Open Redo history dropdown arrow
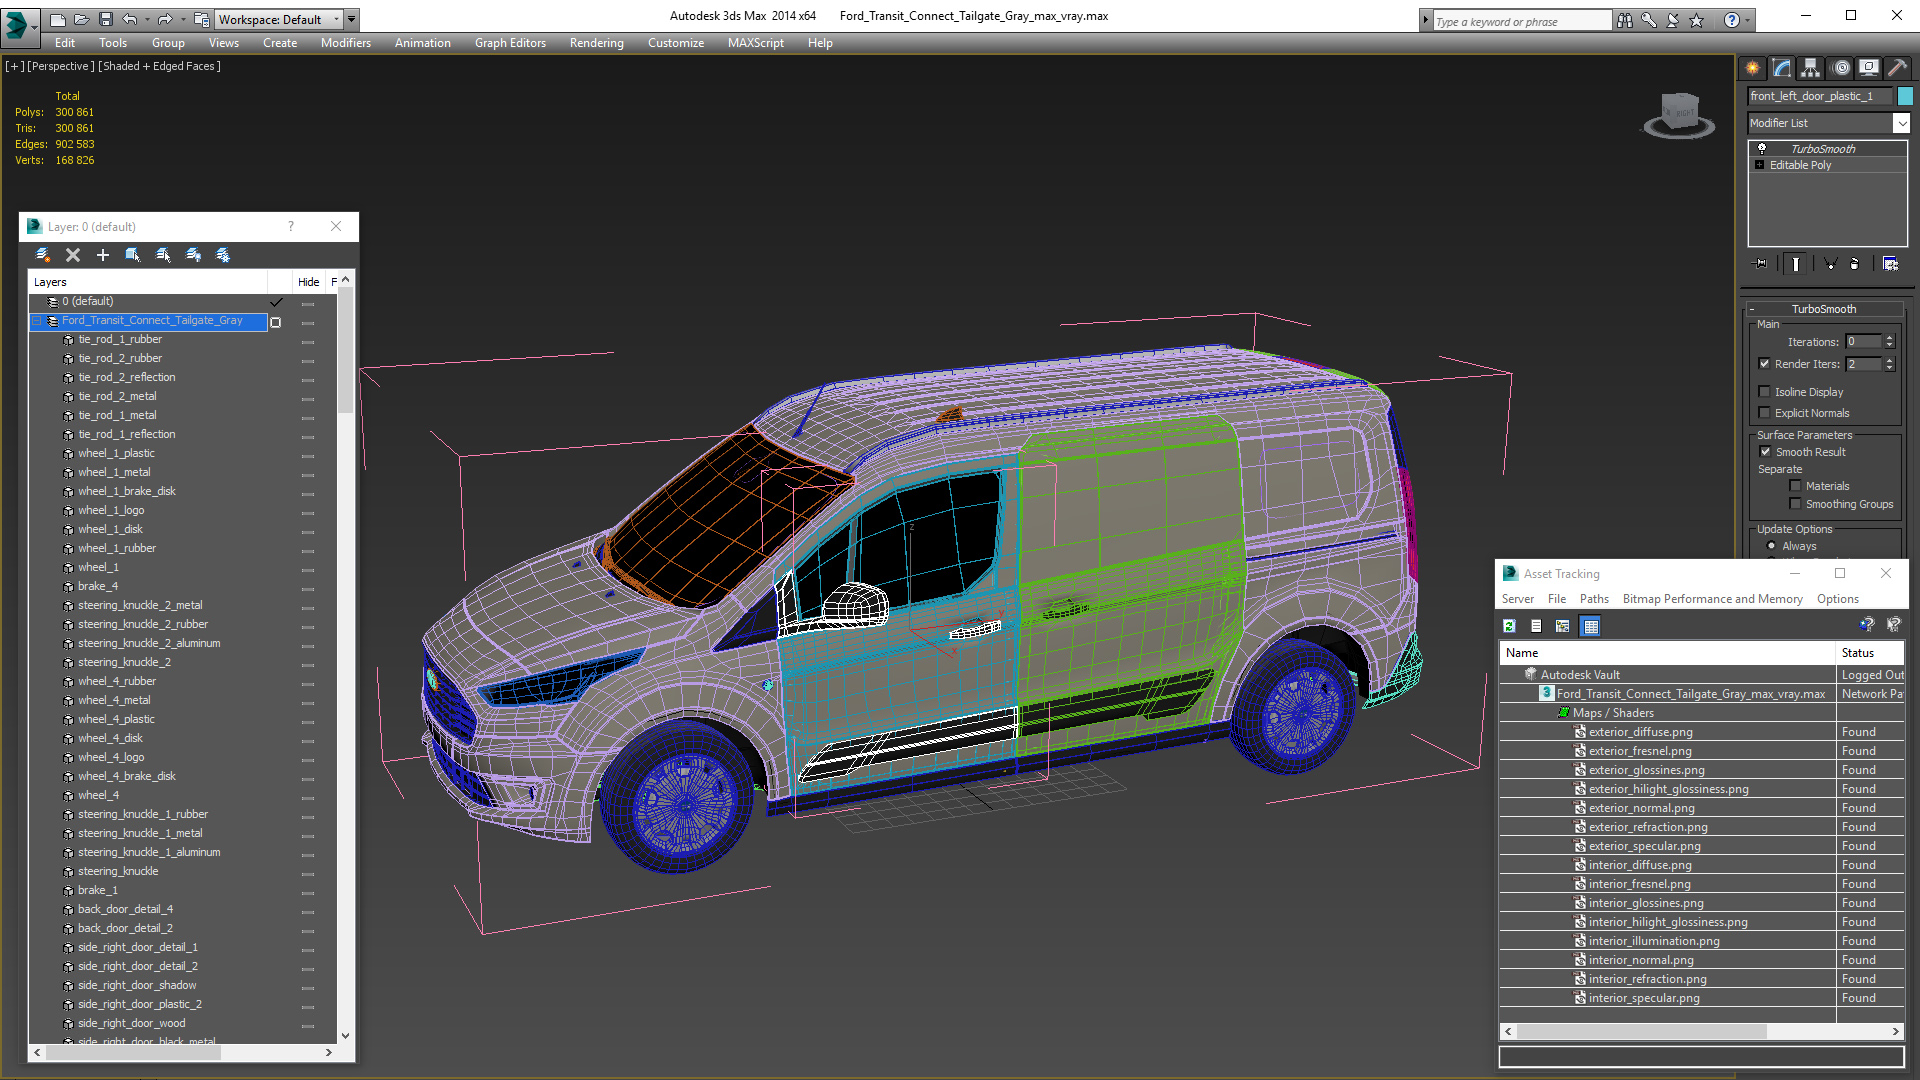This screenshot has width=1920, height=1080. (x=182, y=19)
